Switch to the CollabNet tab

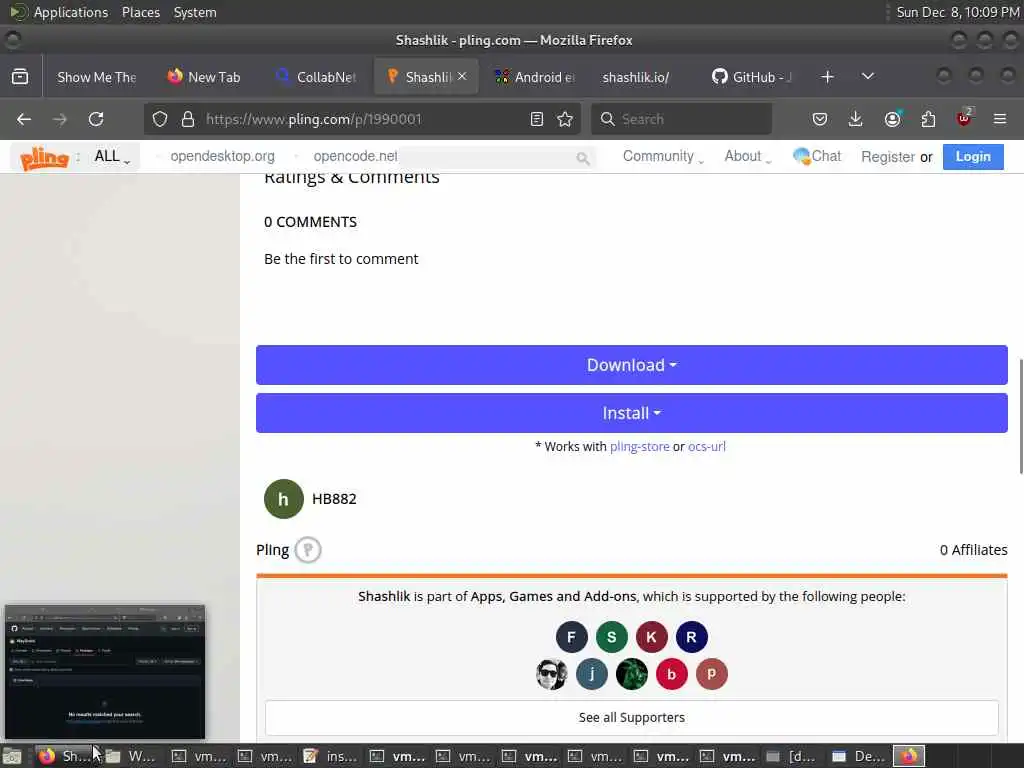pyautogui.click(x=317, y=77)
